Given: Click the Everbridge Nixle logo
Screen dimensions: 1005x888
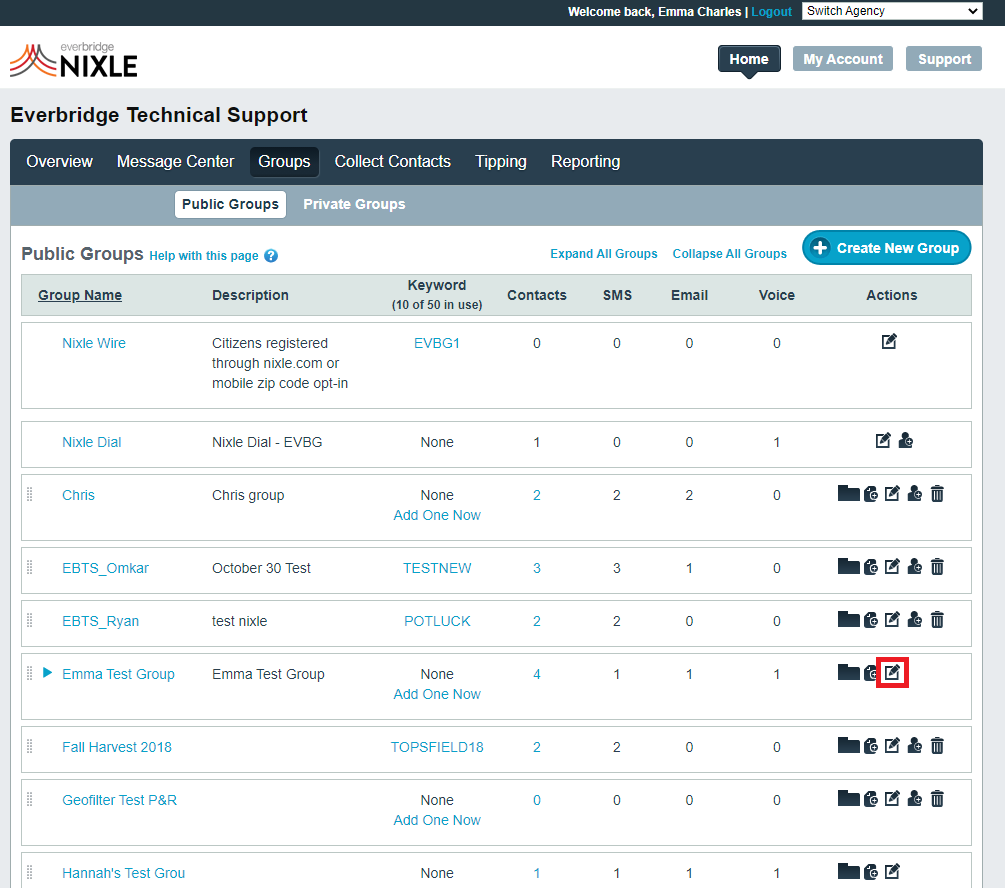Looking at the screenshot, I should click(x=74, y=61).
